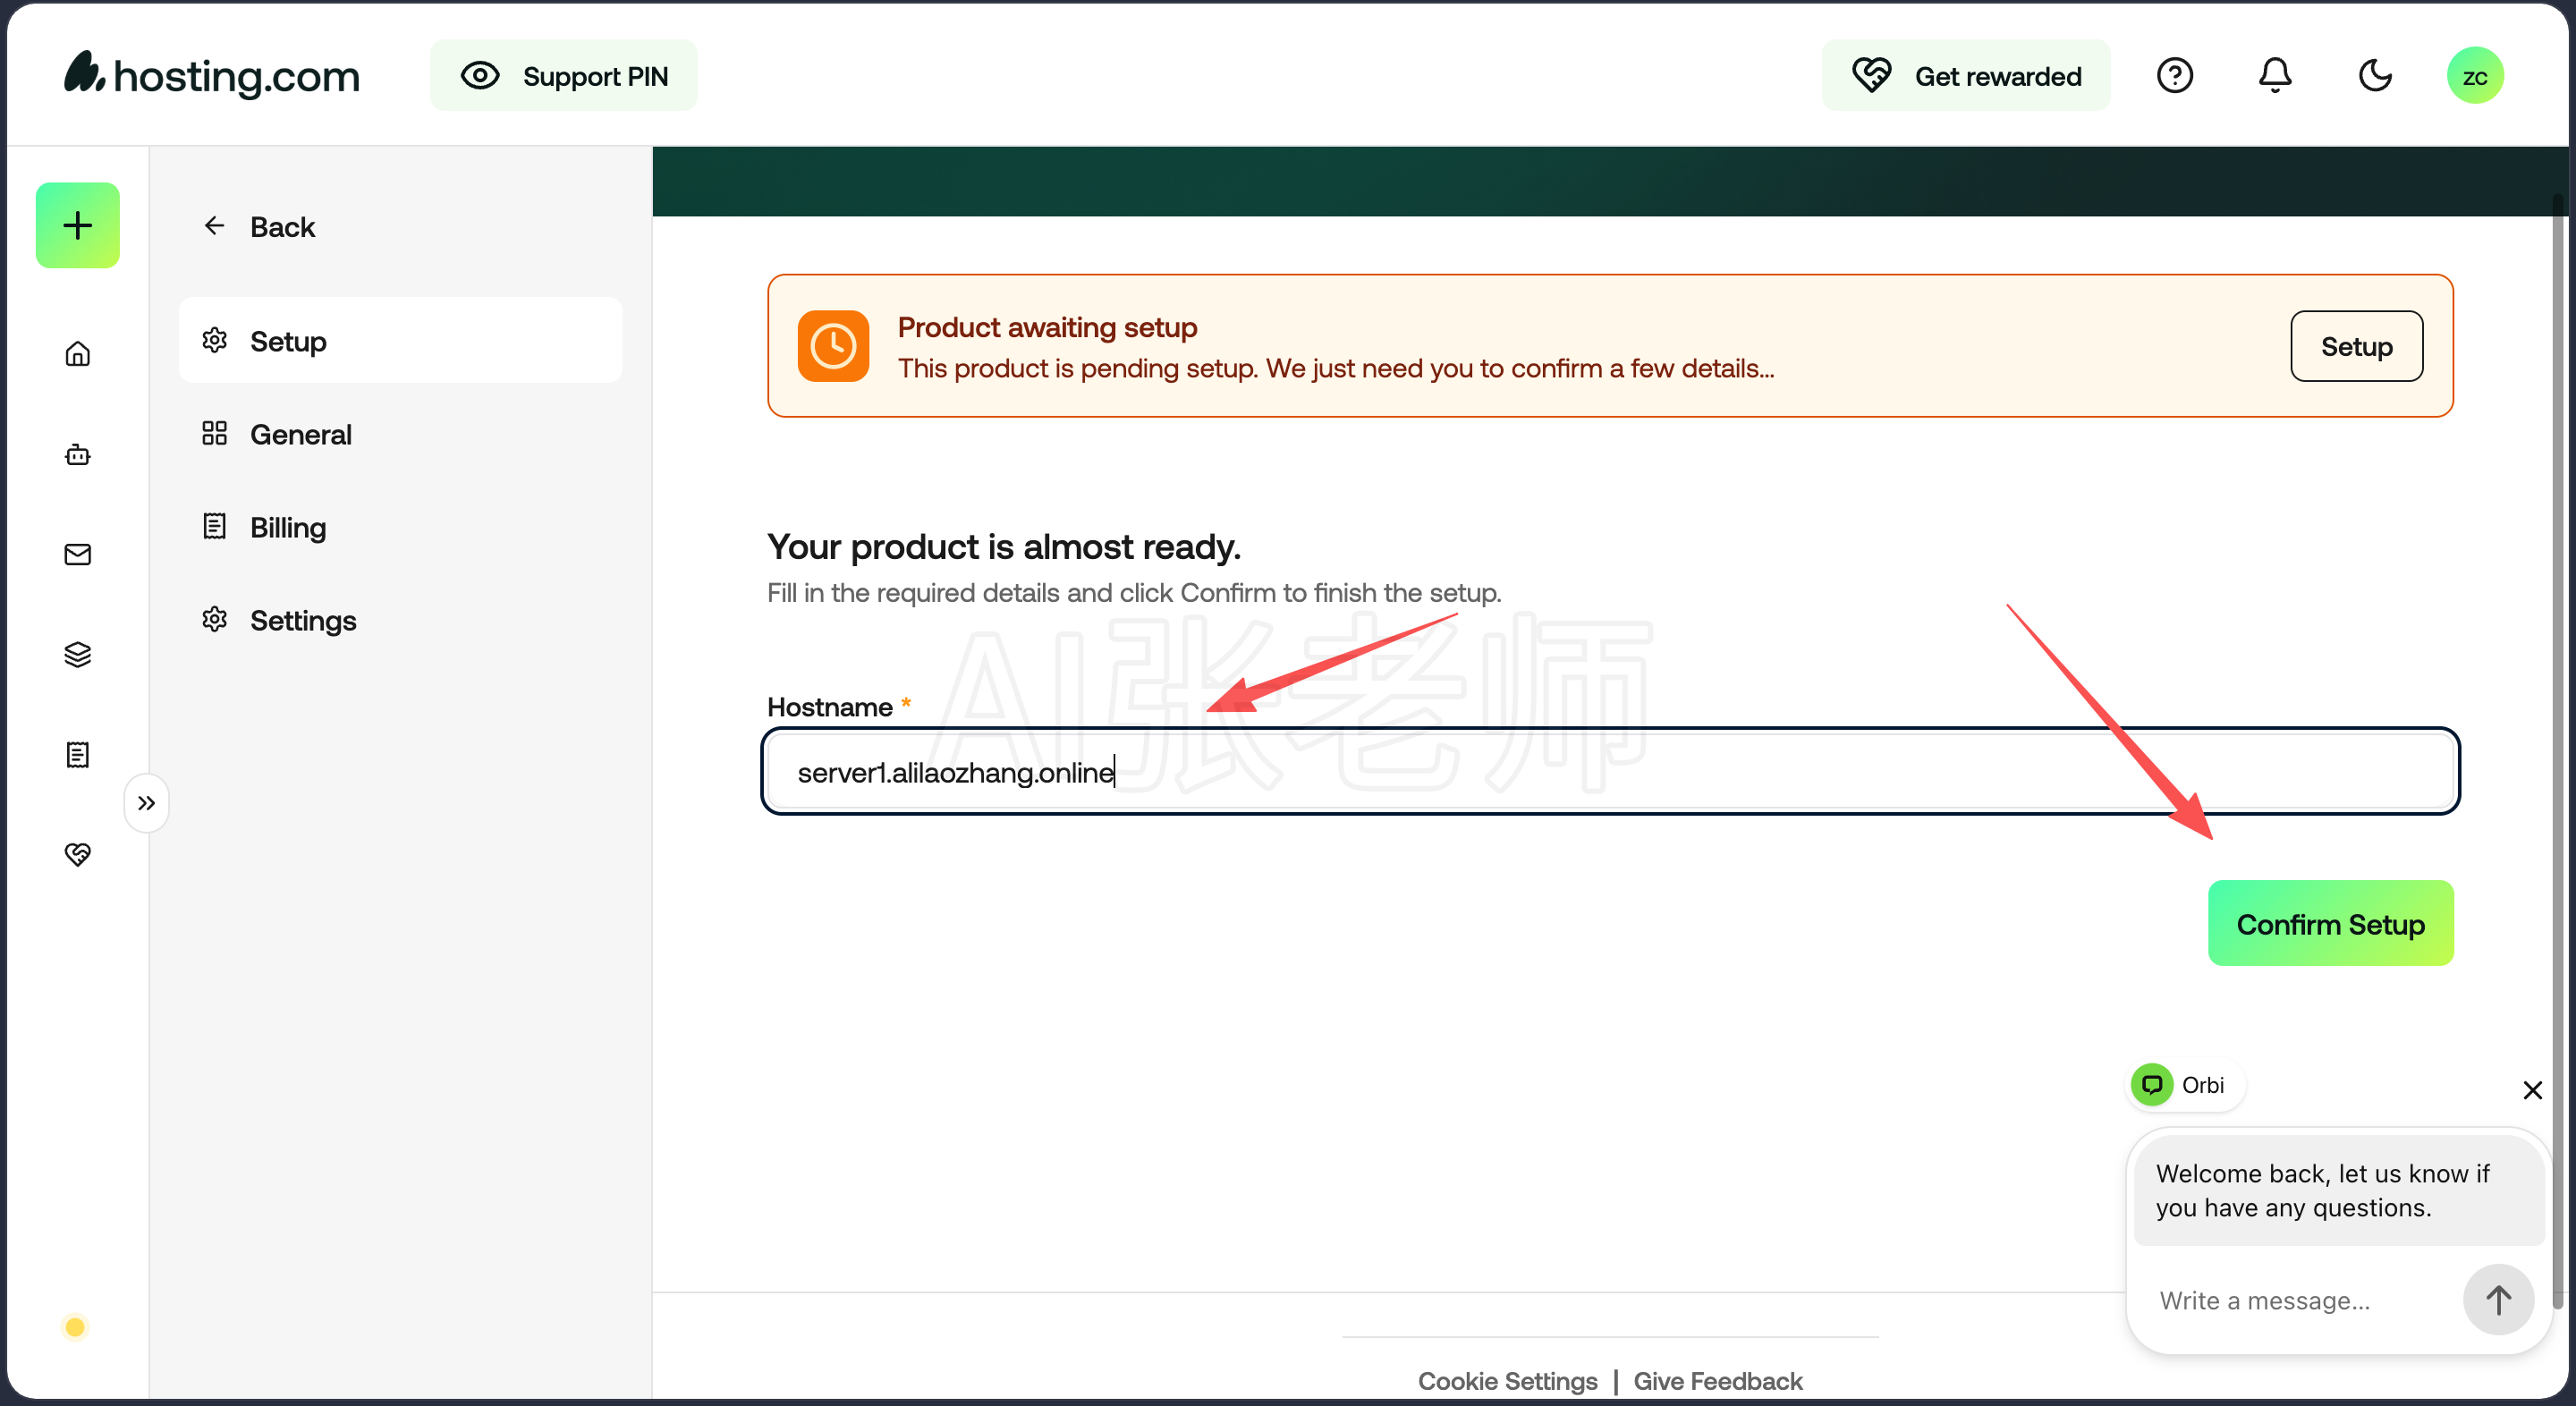The image size is (2576, 1406).
Task: Click the orange clock icon in banner
Action: coord(833,346)
